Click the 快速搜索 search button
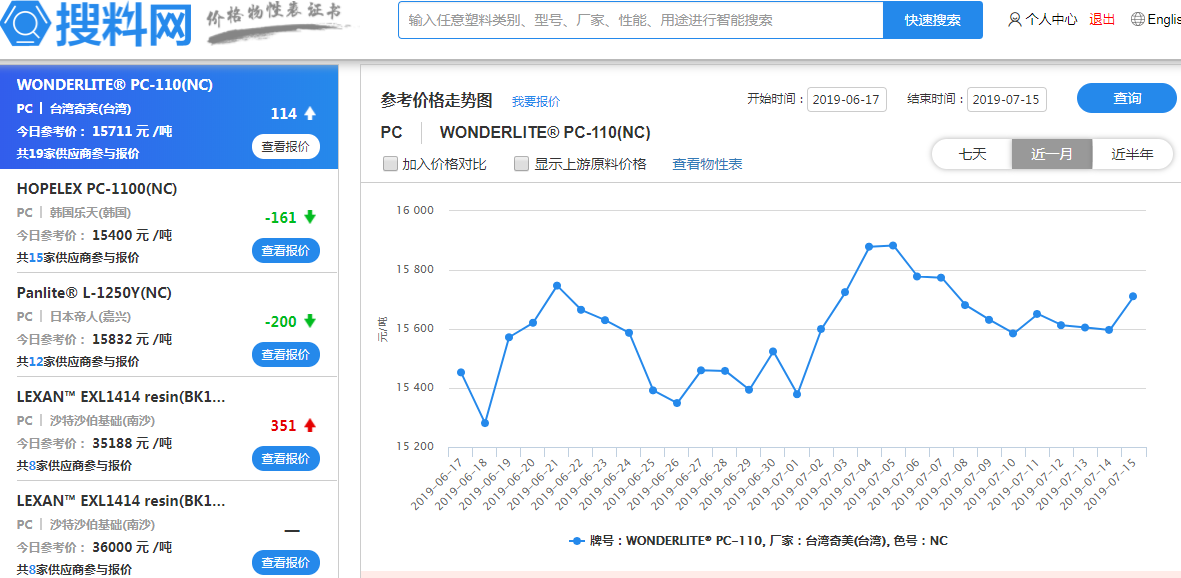1181x578 pixels. pos(932,20)
